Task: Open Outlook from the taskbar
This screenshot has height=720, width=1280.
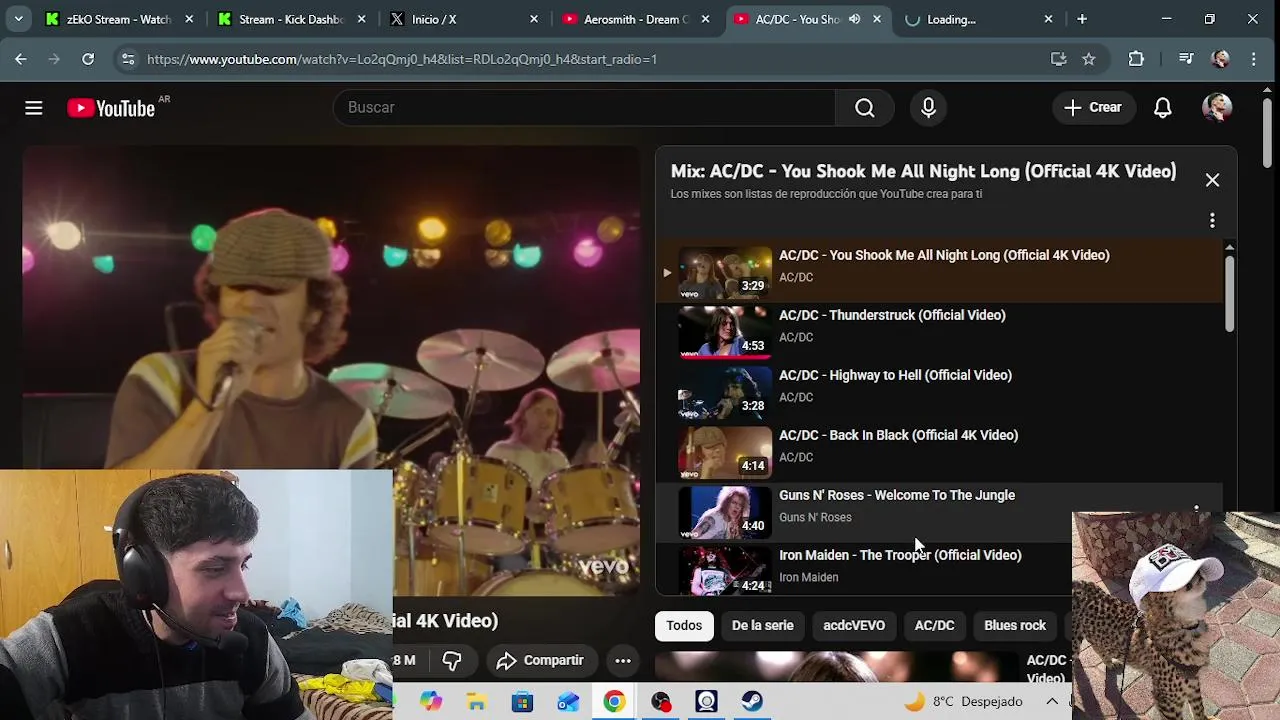Action: tap(568, 702)
